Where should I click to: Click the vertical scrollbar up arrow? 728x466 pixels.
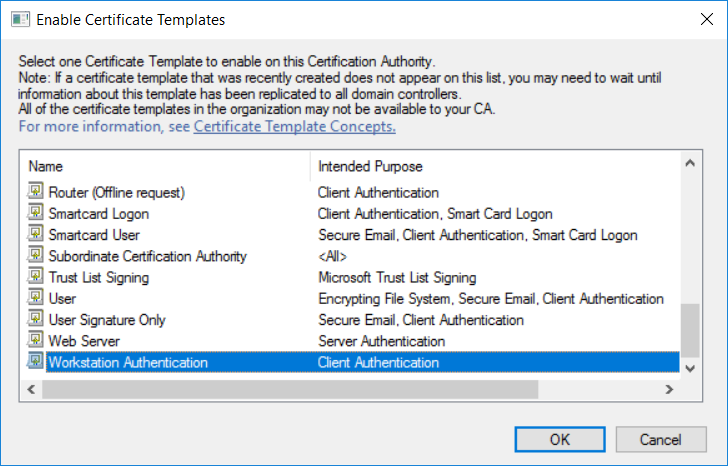point(690,163)
